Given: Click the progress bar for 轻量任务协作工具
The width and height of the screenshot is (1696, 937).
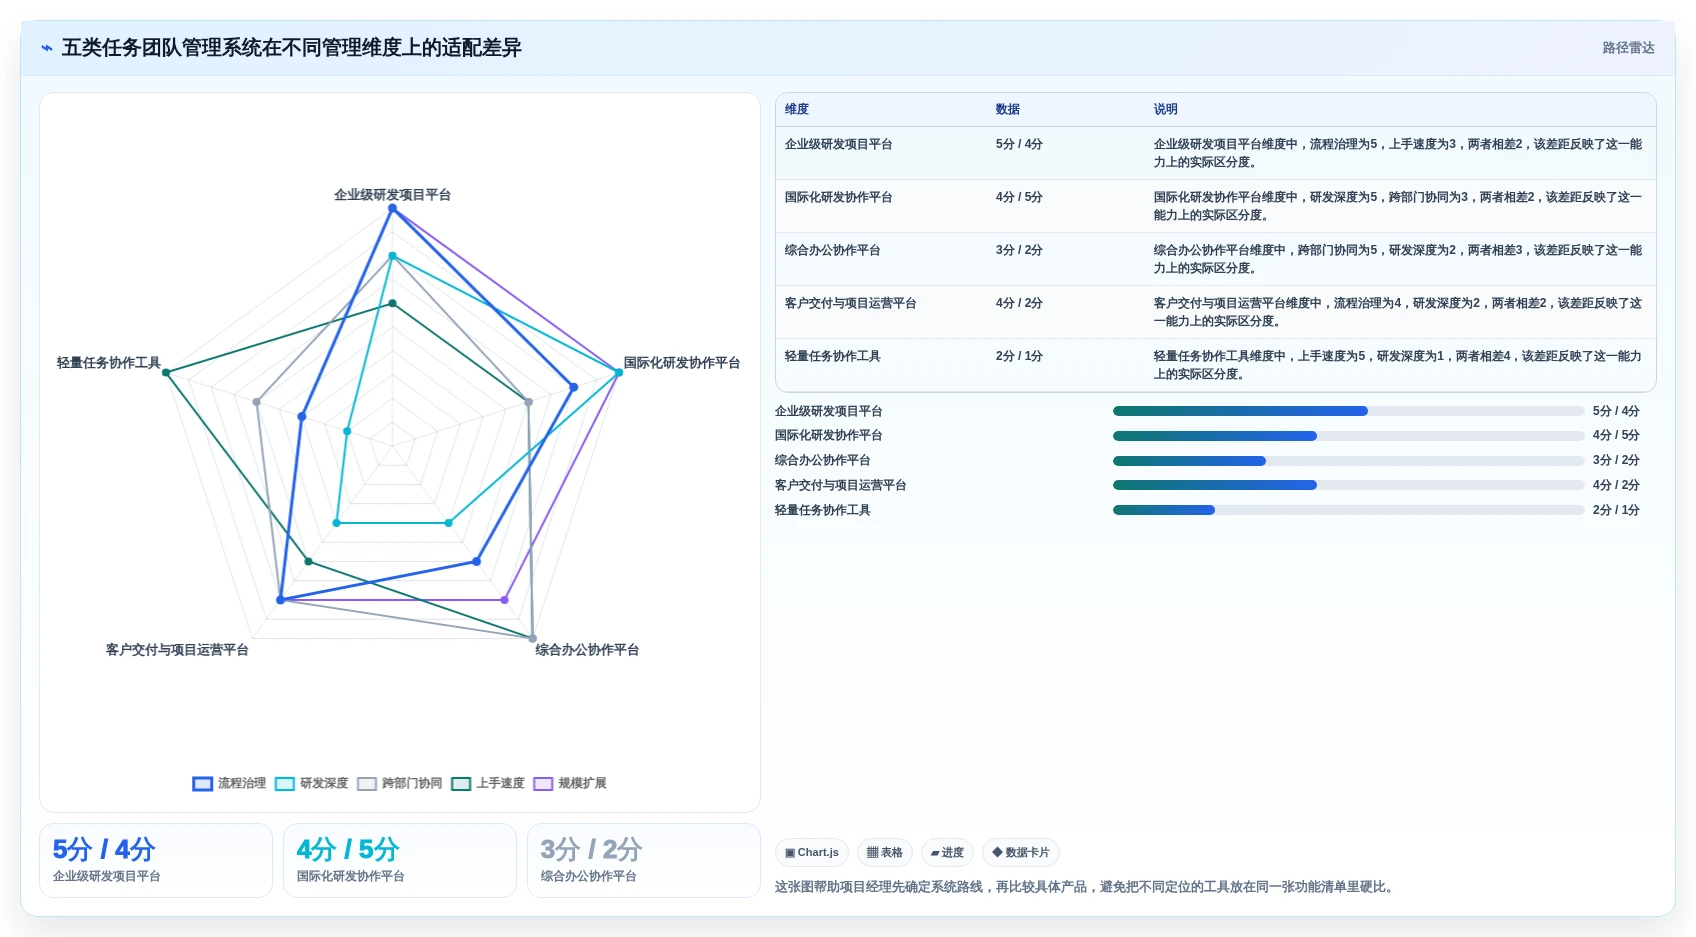Looking at the screenshot, I should [x=1348, y=510].
